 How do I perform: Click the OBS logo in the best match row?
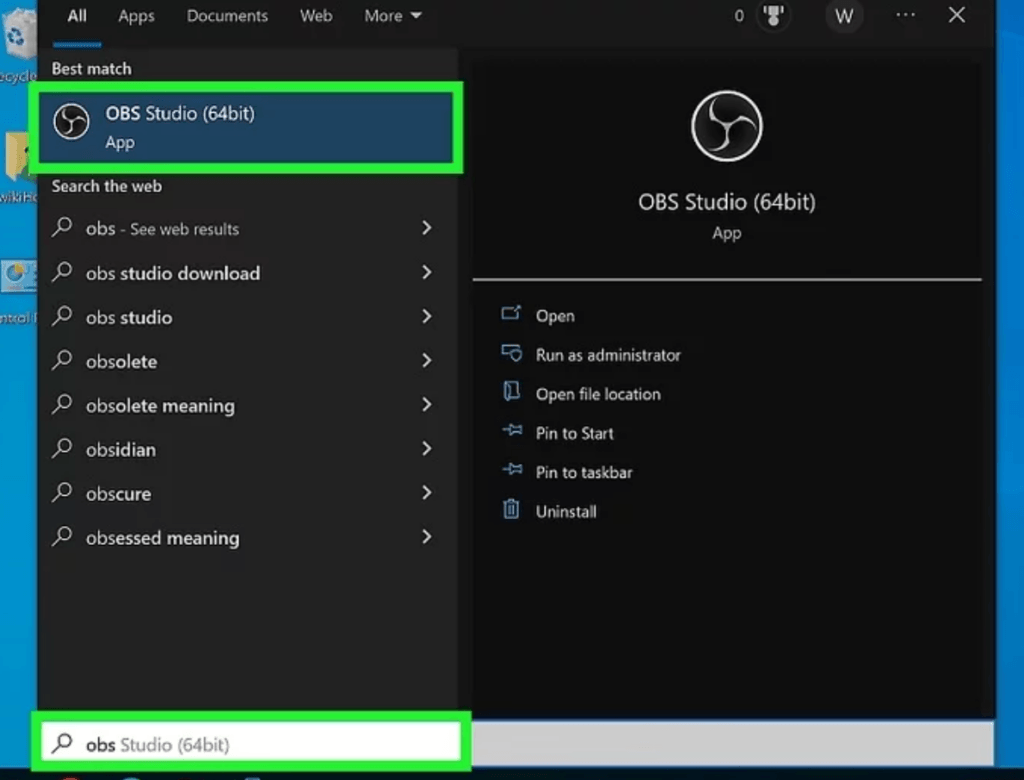pyautogui.click(x=71, y=122)
